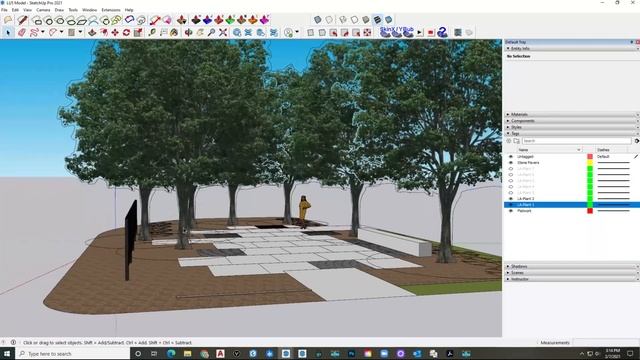
Task: Collapse the Entity Info panel
Action: 509,49
